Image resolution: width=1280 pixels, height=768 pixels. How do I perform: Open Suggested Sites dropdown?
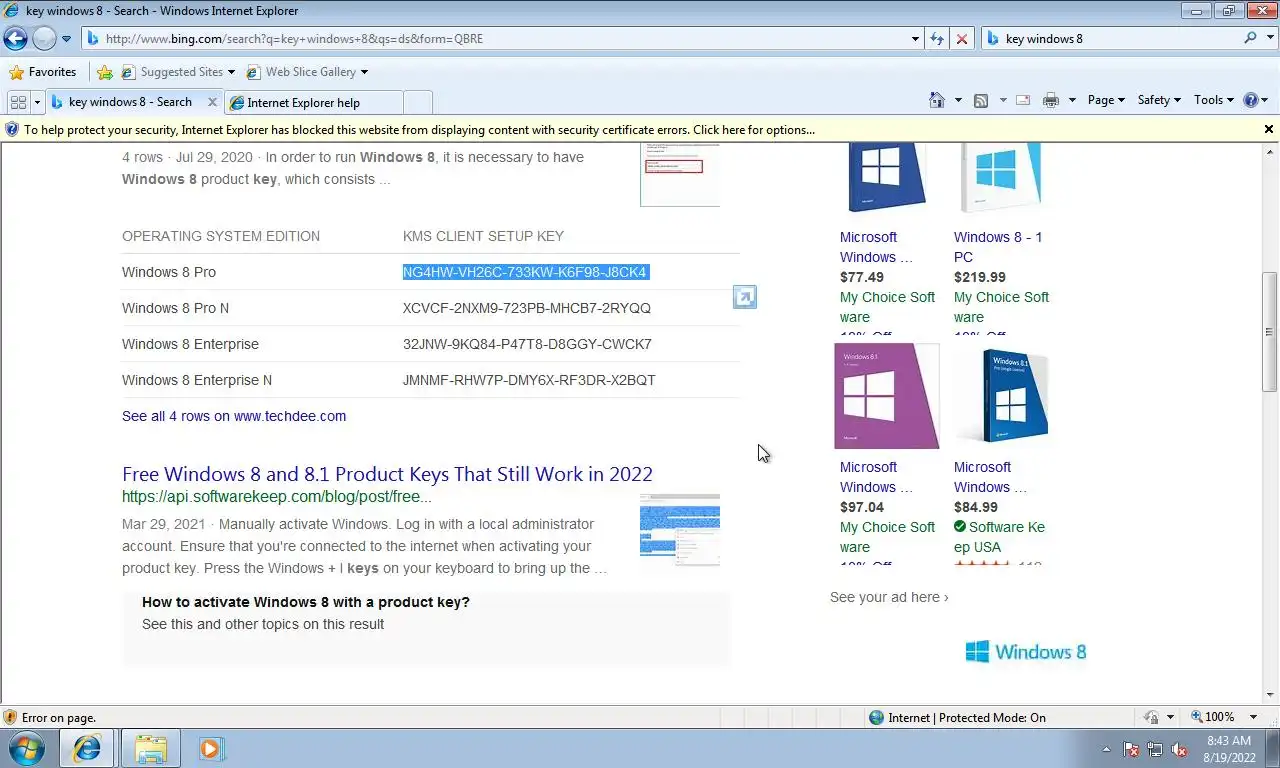pyautogui.click(x=178, y=72)
